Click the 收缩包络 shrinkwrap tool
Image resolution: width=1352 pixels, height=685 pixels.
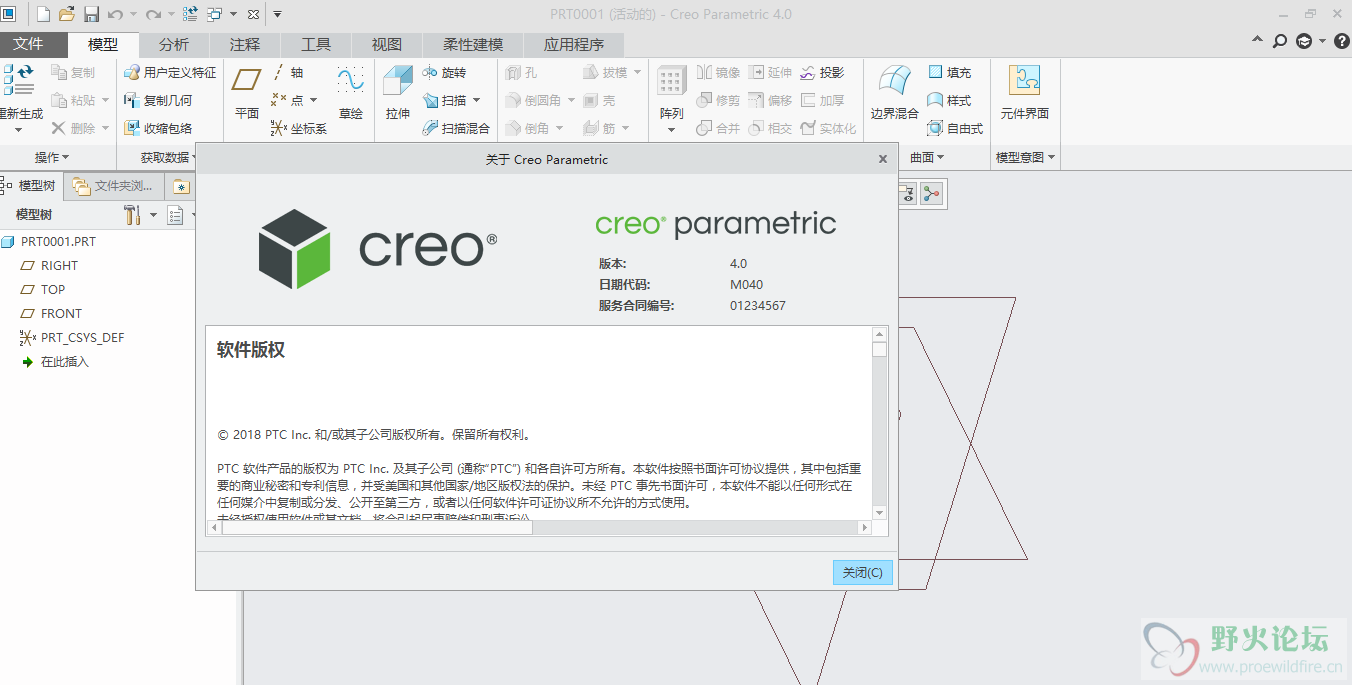tap(158, 128)
